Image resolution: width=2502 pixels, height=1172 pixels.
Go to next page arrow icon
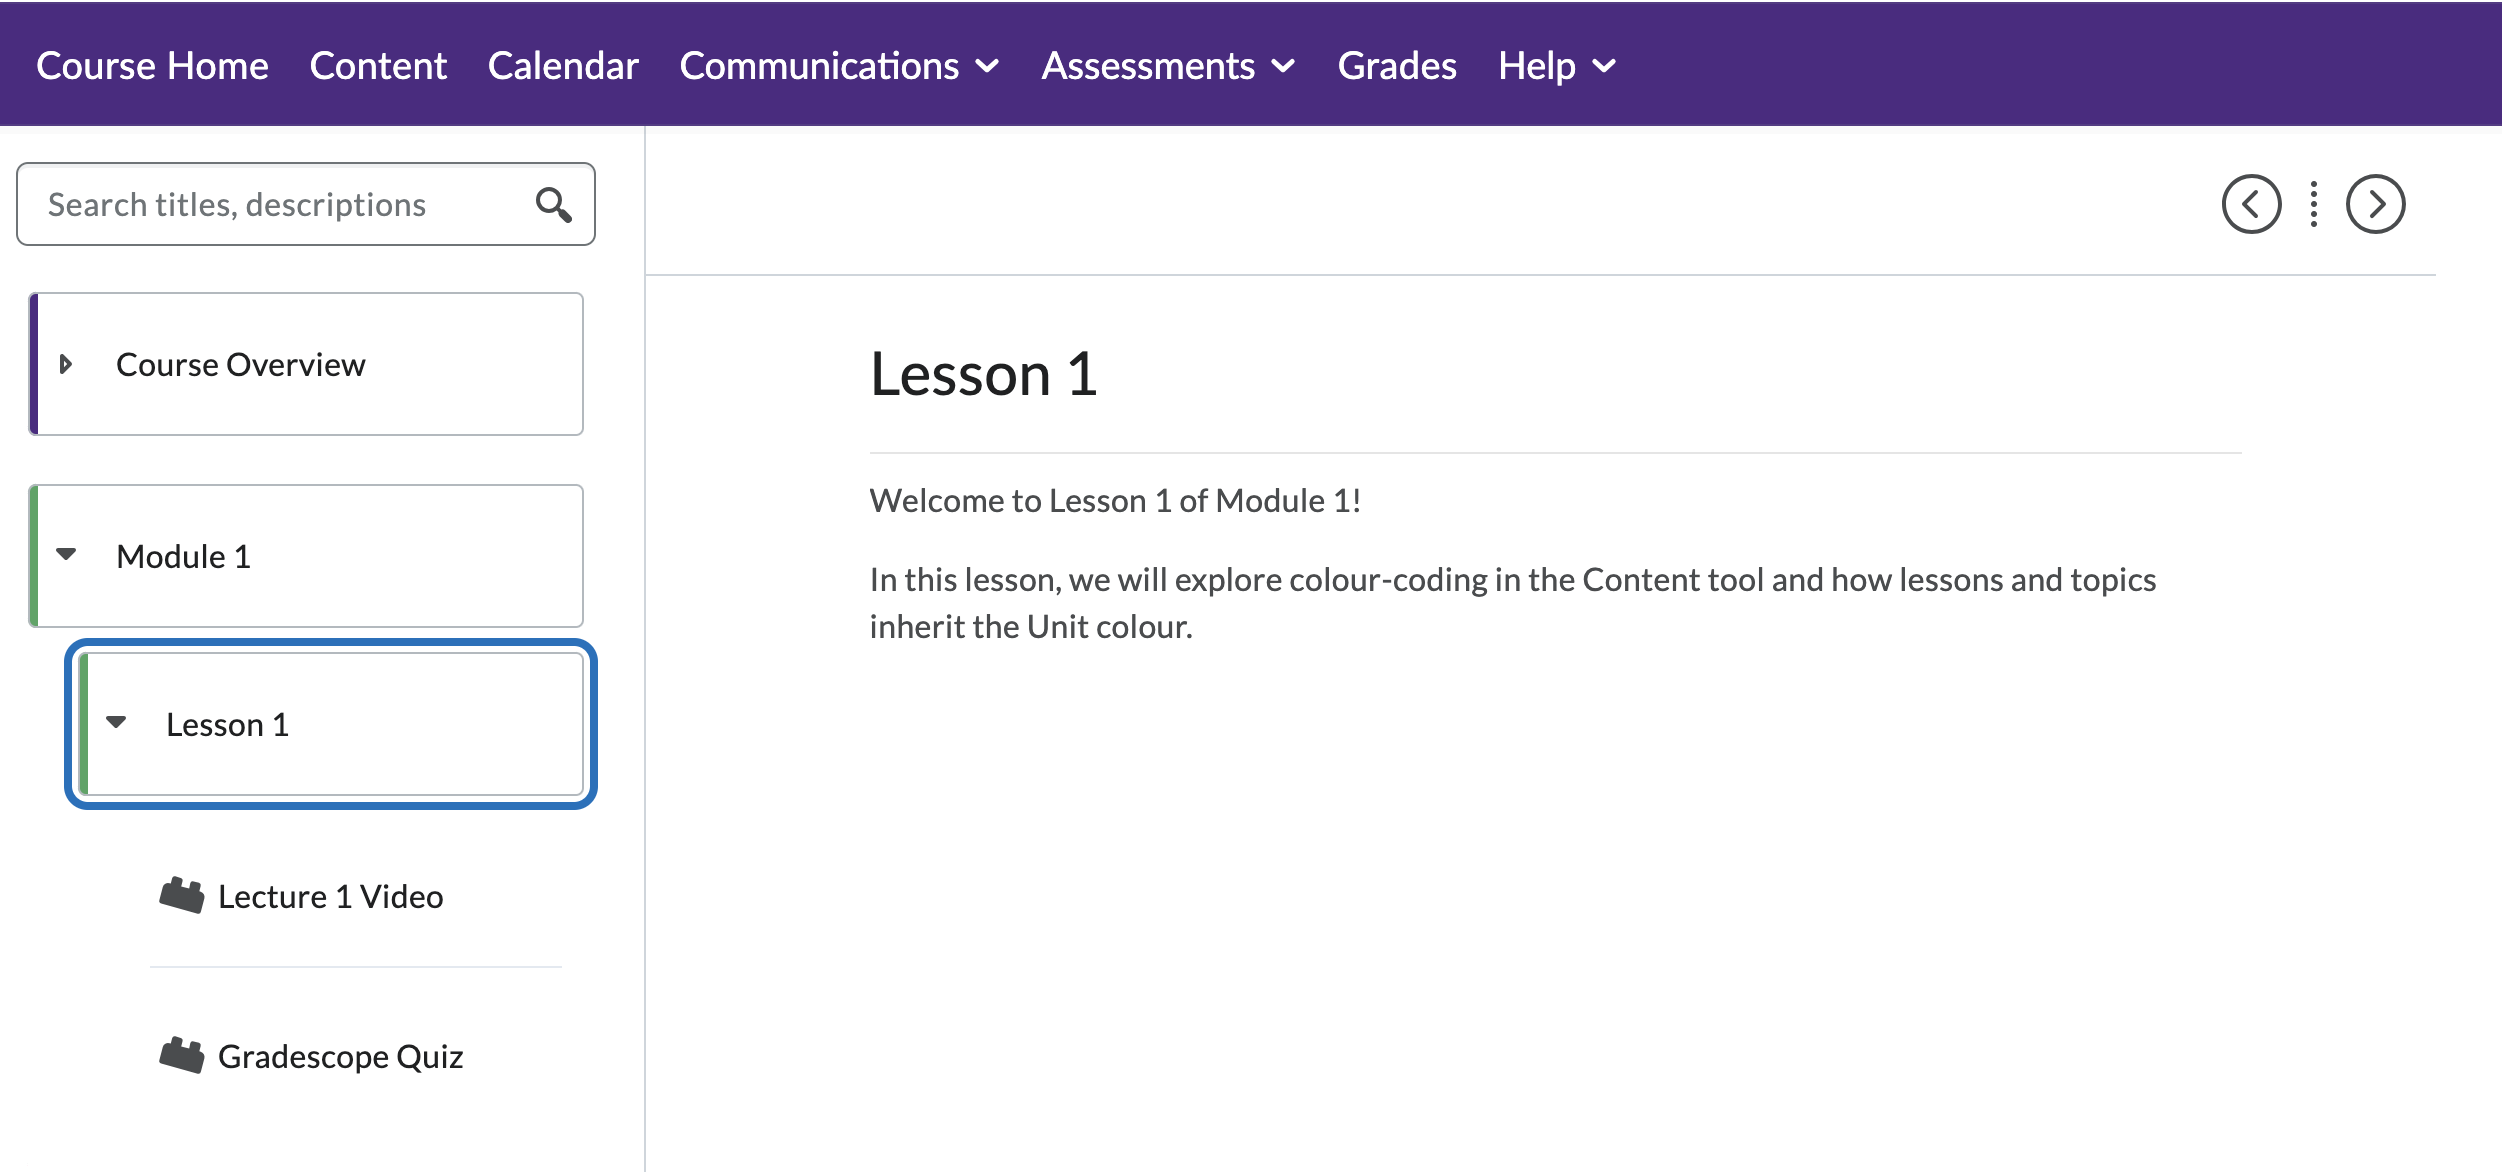pos(2375,204)
